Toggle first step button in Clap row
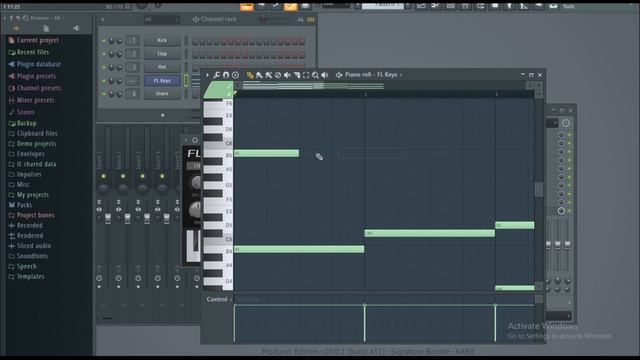Viewport: 640px width, 360px height. 195,54
